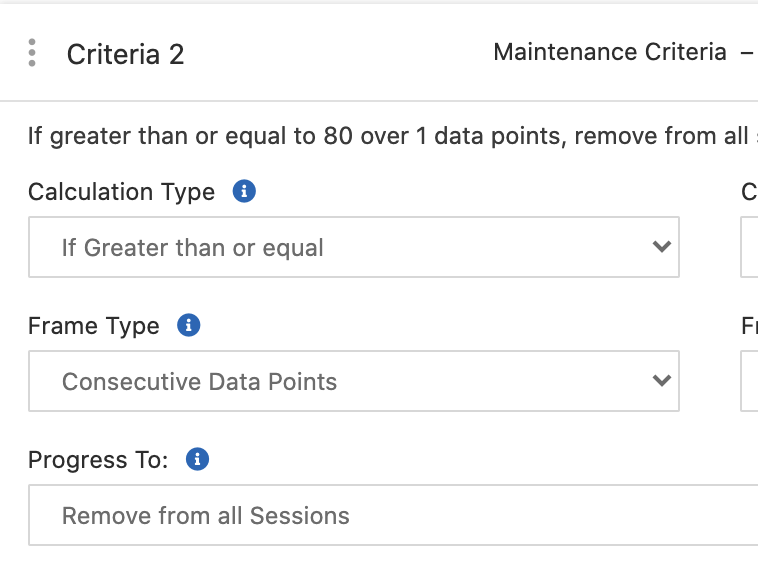Click the cut-off field right of Calculation Type
The height and width of the screenshot is (578, 758).
tap(749, 247)
